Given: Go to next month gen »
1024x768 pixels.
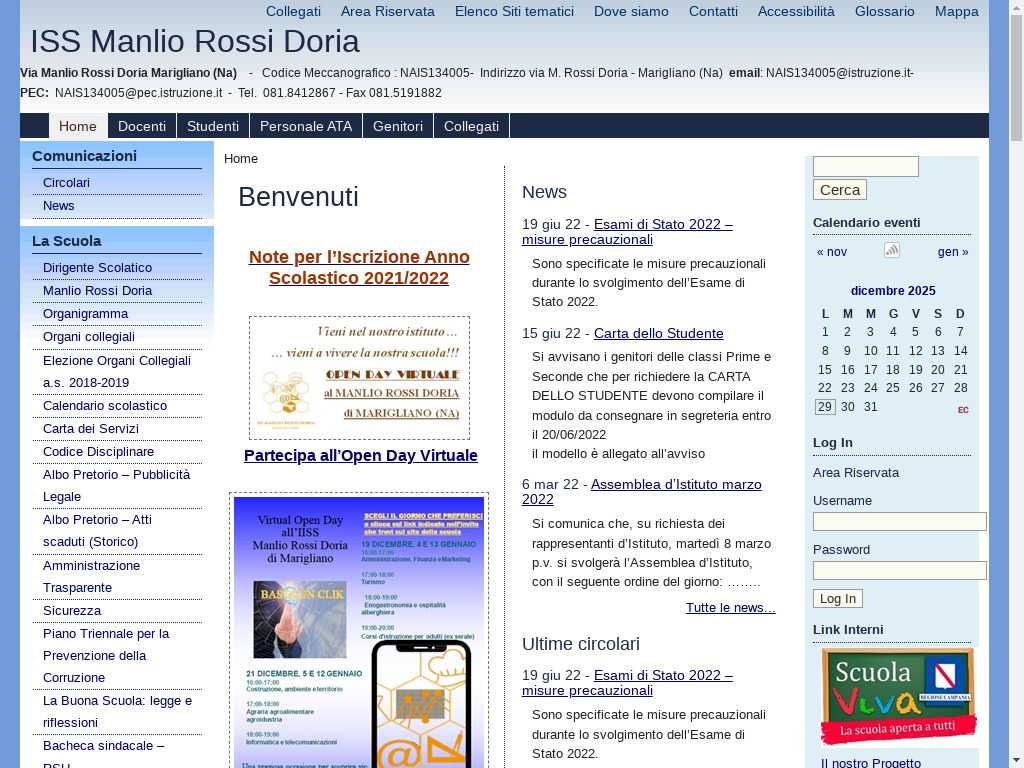Looking at the screenshot, I should [952, 252].
